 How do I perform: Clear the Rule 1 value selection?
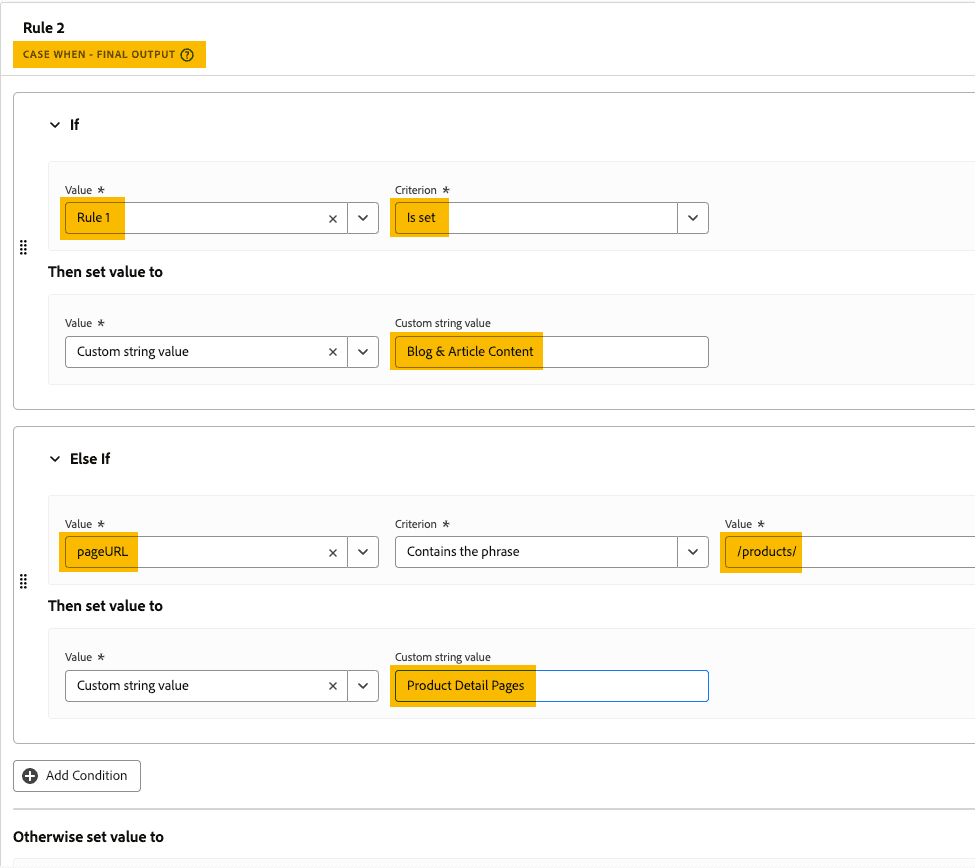[333, 218]
